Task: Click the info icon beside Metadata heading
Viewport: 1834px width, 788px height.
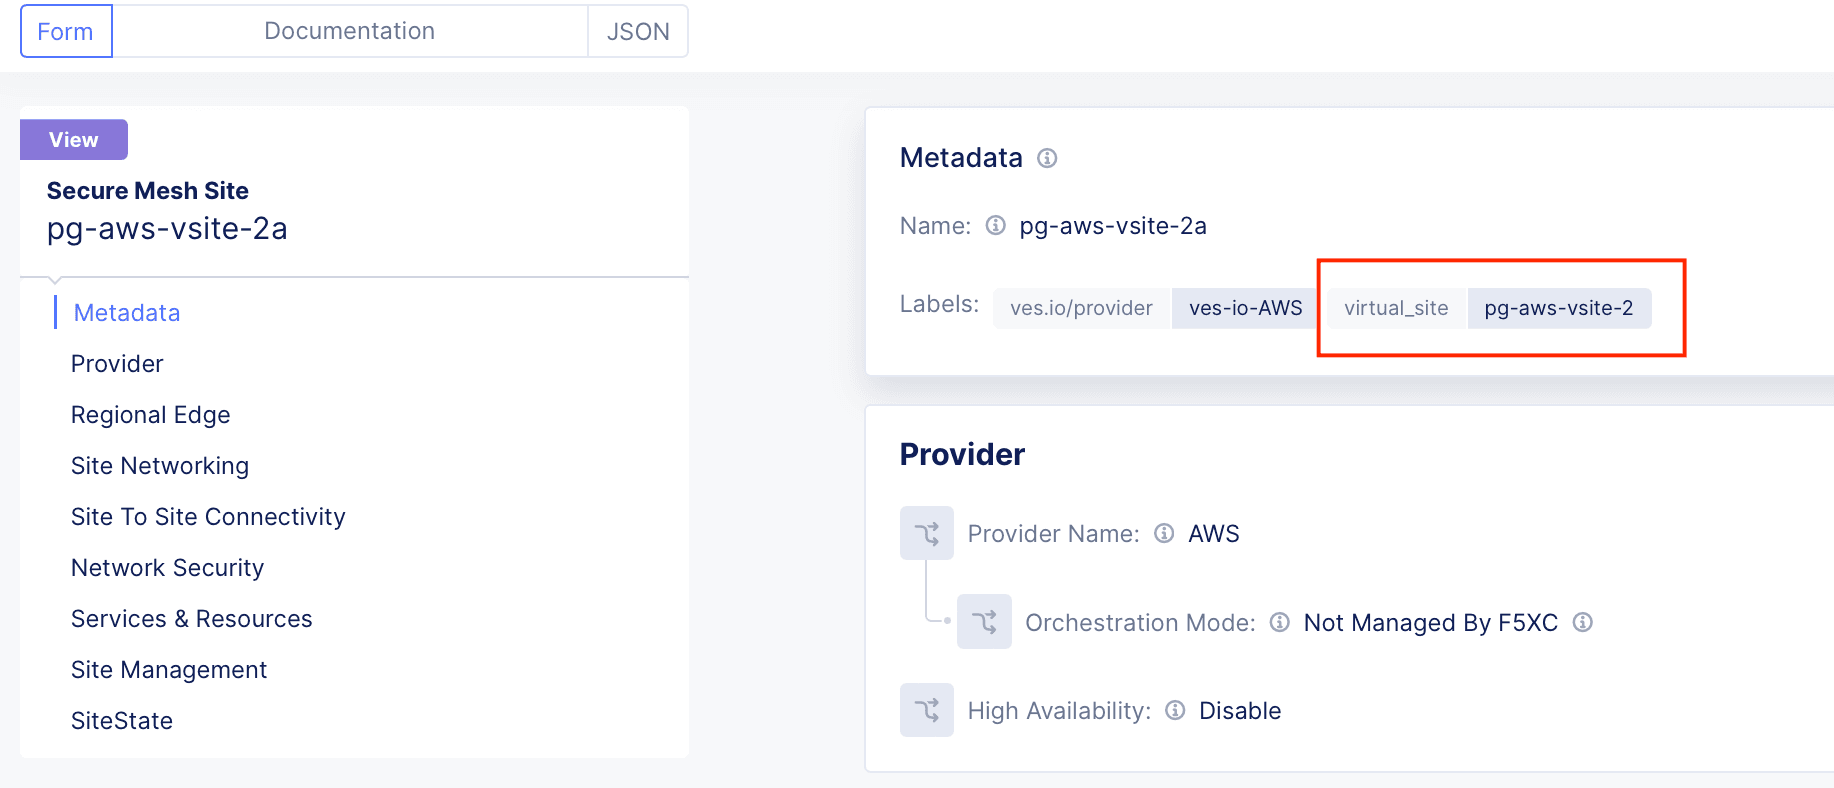Action: tap(1047, 158)
